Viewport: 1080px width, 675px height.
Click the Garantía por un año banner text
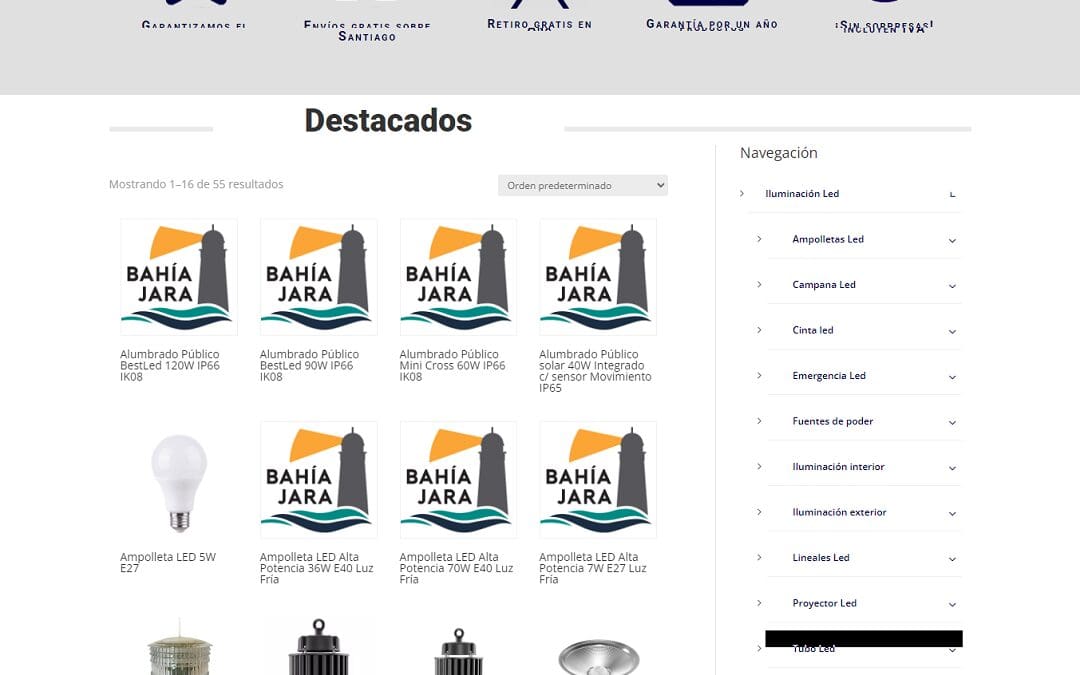[x=712, y=24]
